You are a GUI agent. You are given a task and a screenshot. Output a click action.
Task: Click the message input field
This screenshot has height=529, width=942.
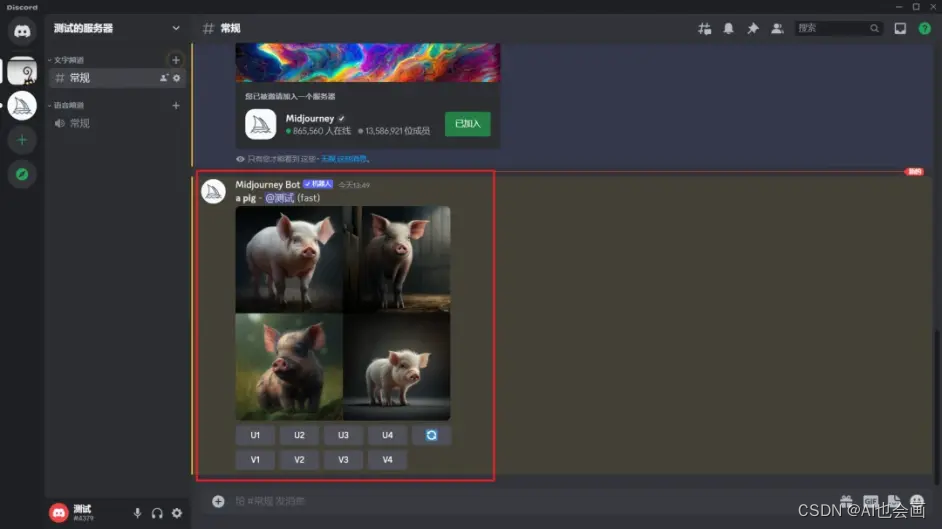(529, 501)
